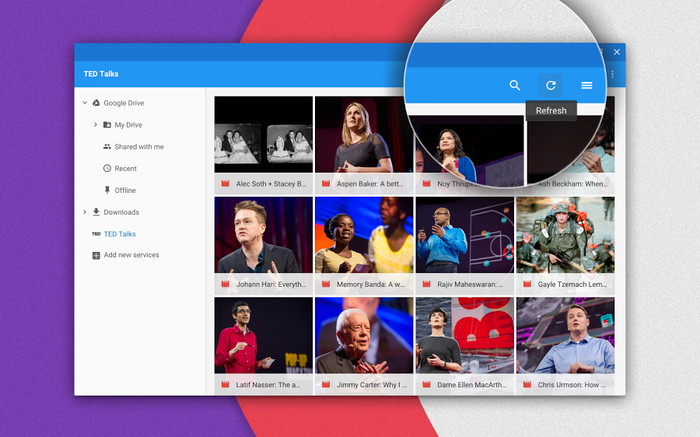Expand the My Drive folder chevron

(x=95, y=125)
